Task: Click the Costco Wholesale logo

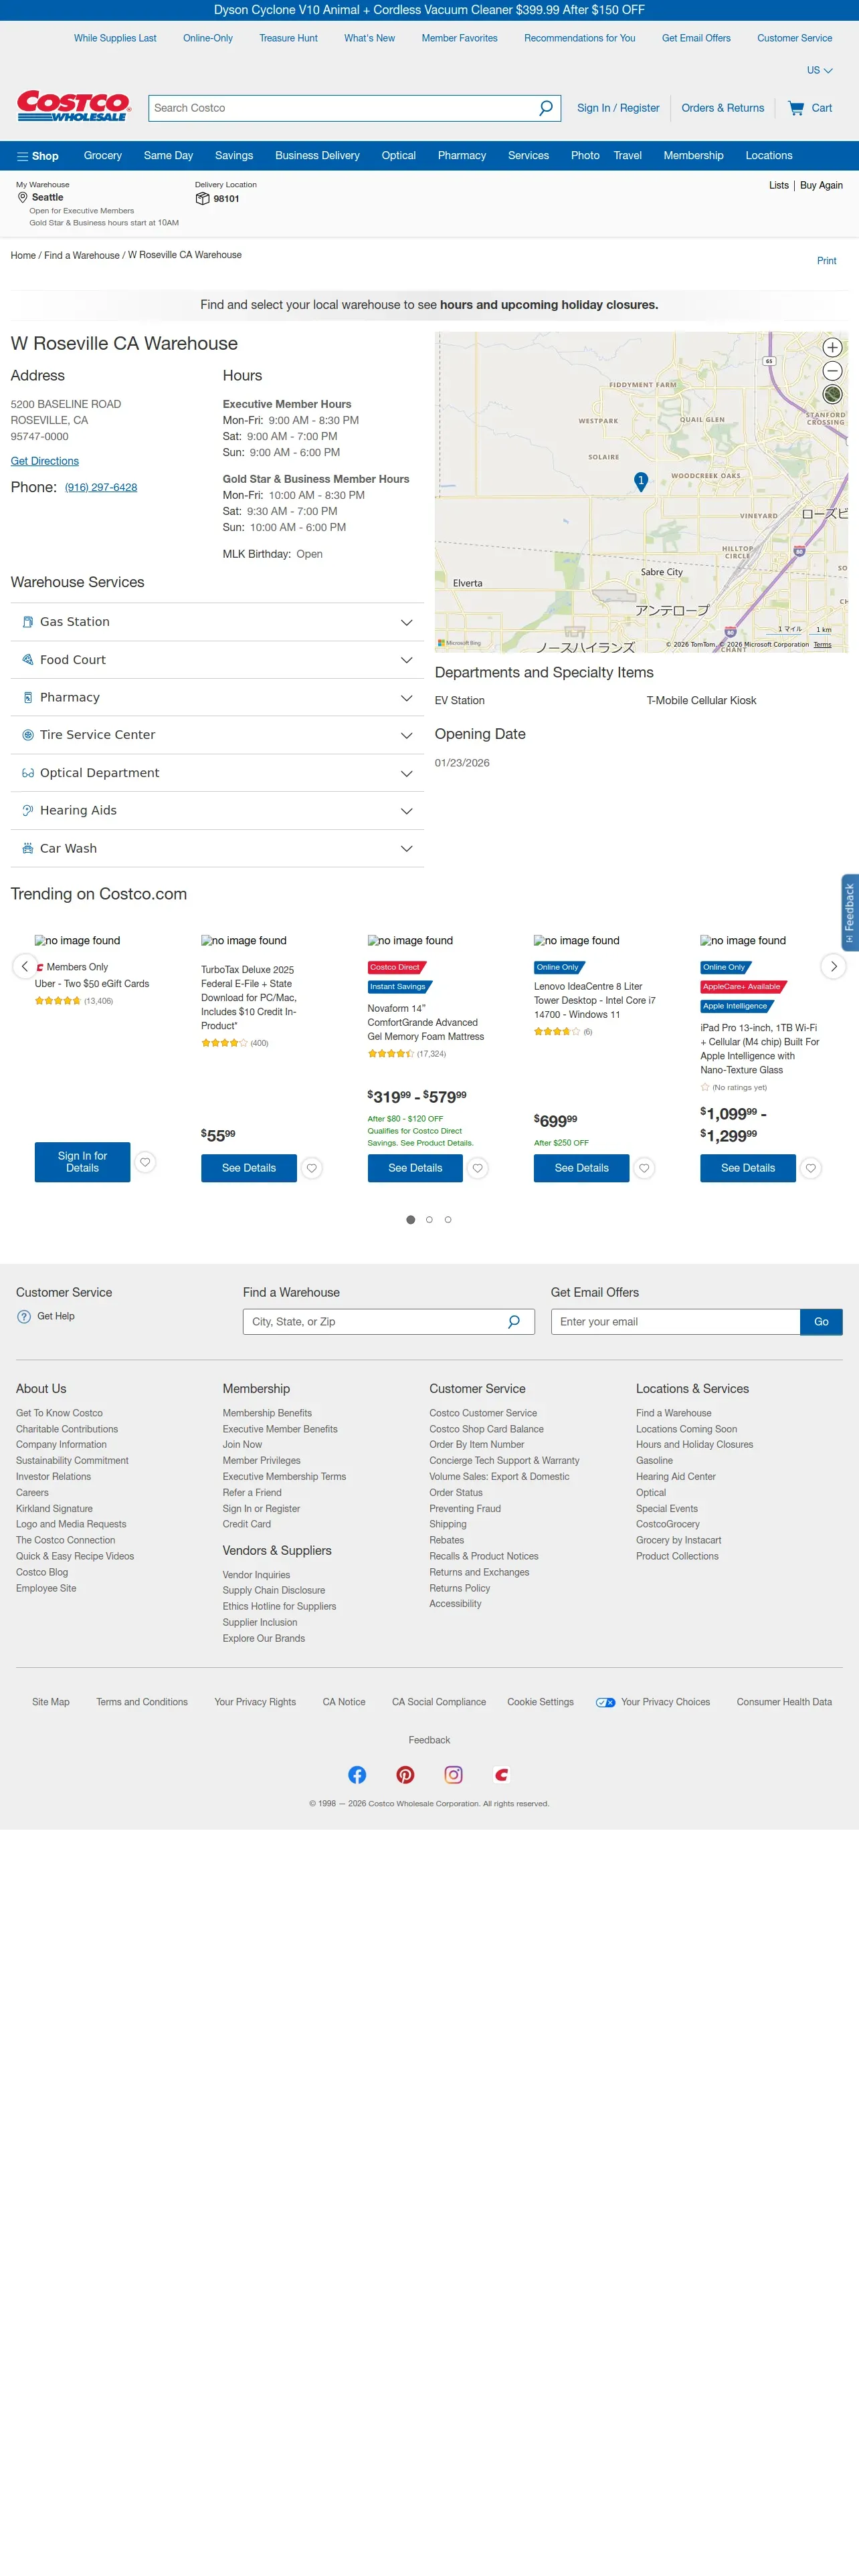Action: click(74, 106)
